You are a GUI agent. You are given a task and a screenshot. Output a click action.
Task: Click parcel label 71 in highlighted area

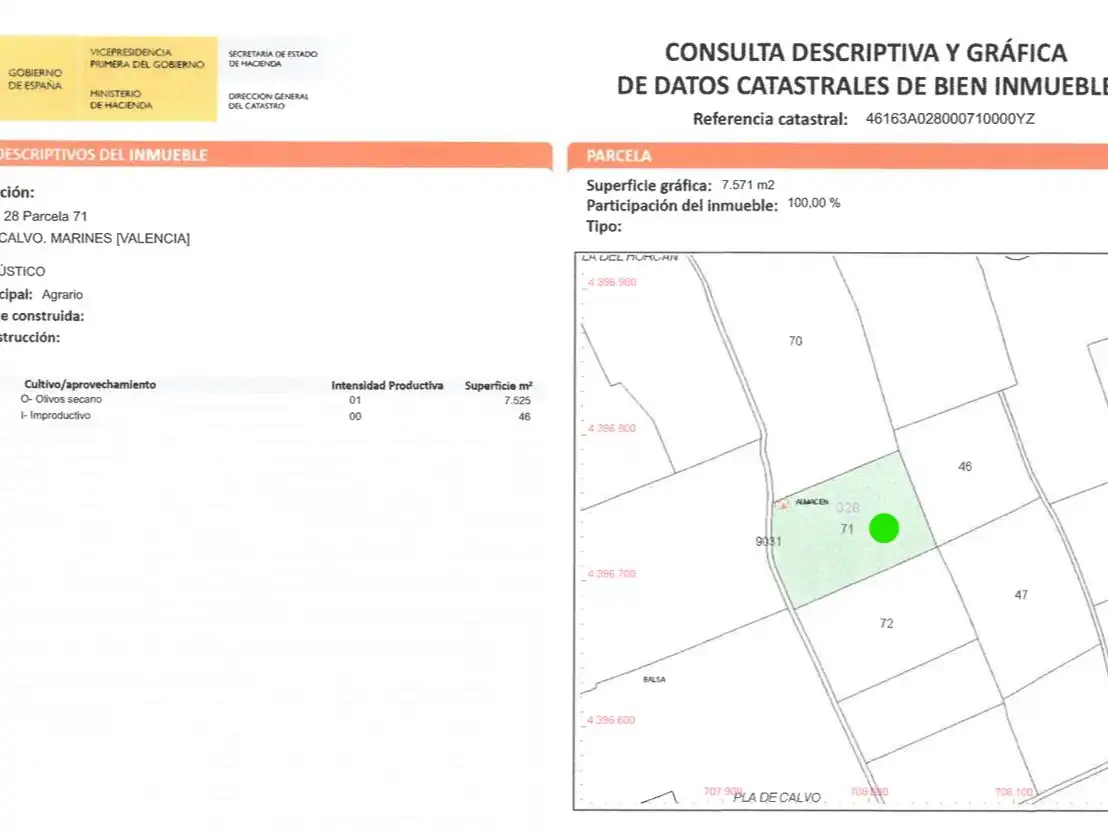tap(847, 529)
